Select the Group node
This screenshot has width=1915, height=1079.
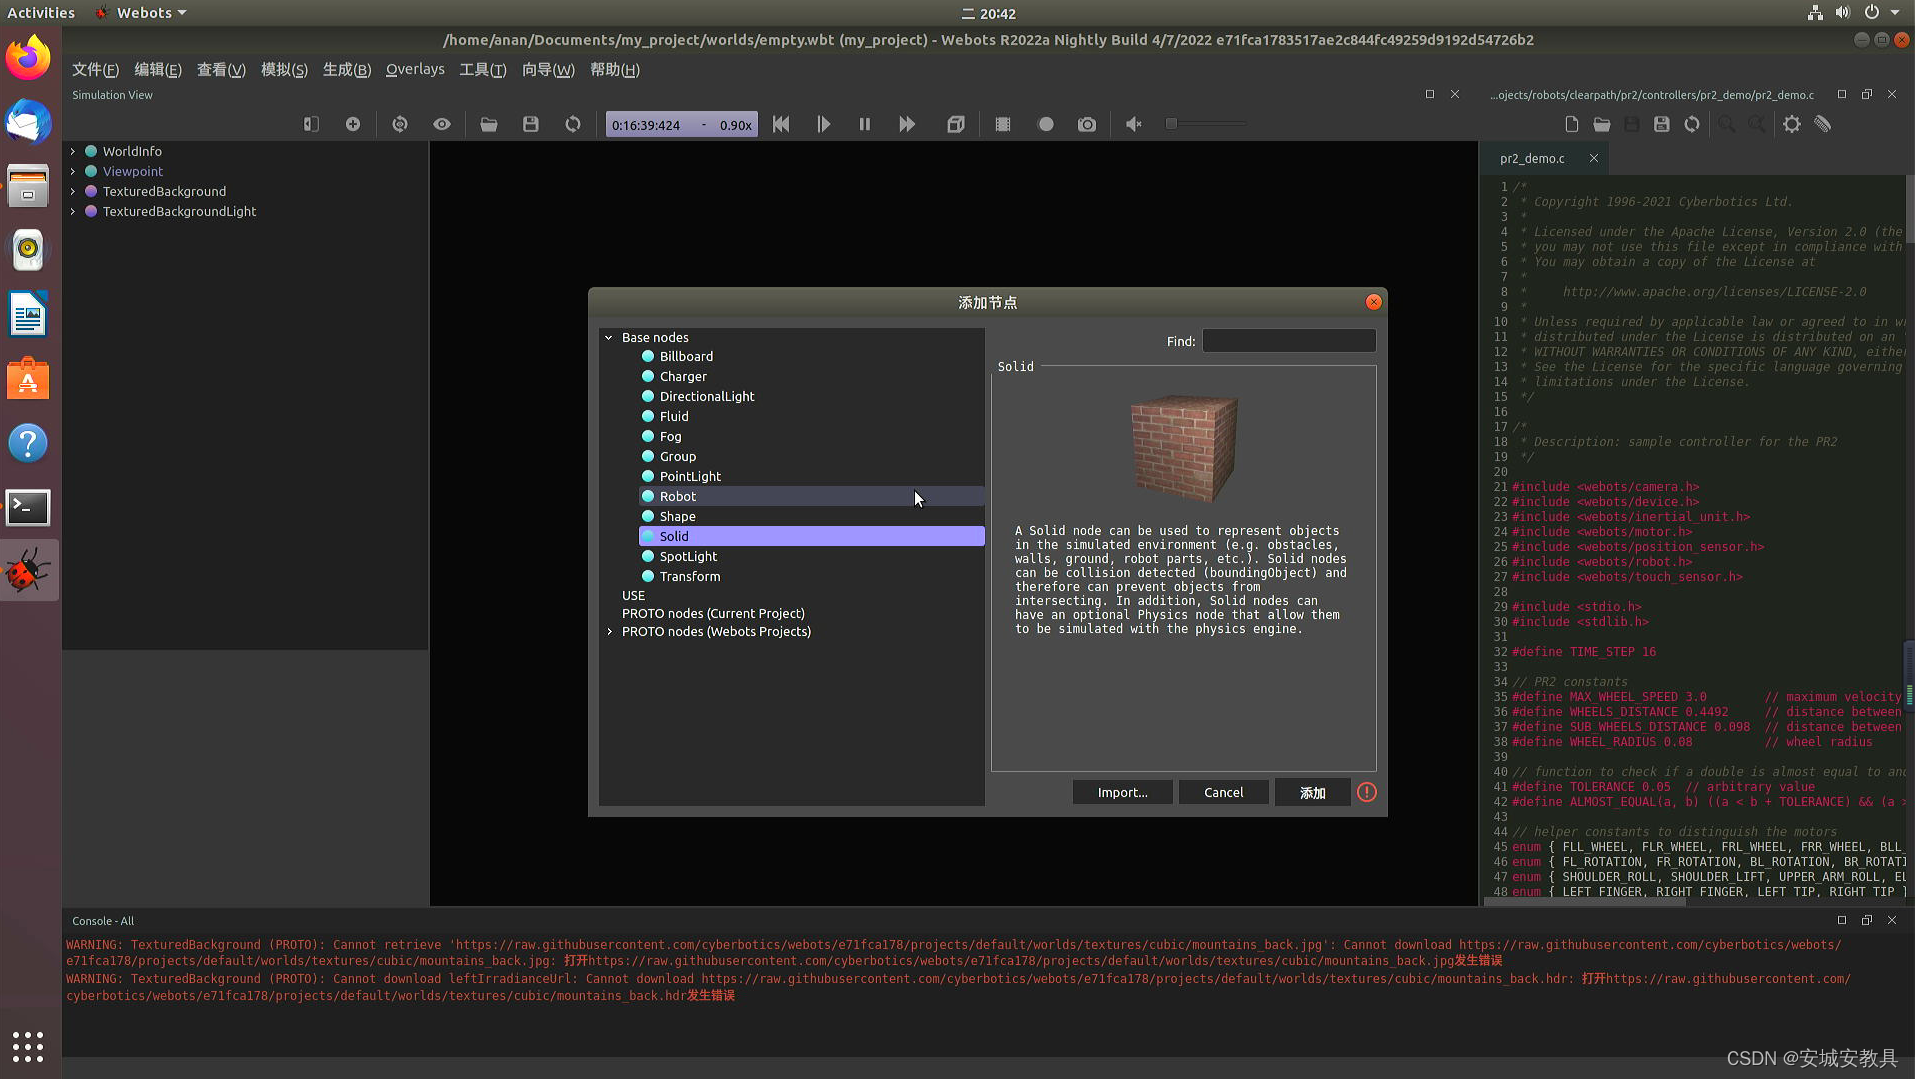pyautogui.click(x=811, y=456)
